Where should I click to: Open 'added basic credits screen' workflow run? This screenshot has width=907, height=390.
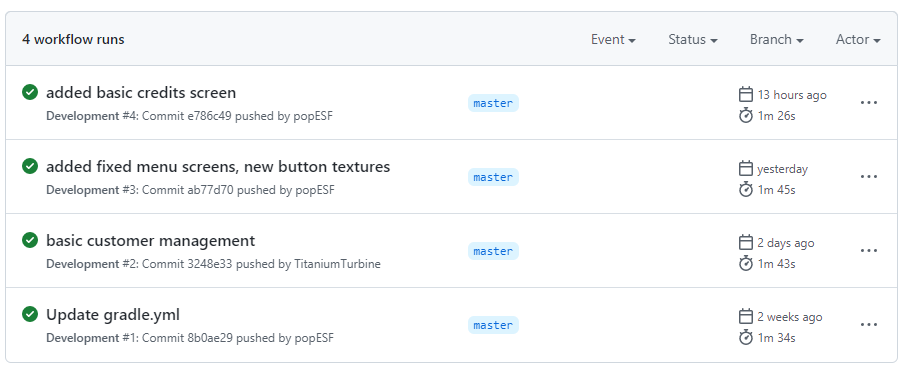(141, 93)
